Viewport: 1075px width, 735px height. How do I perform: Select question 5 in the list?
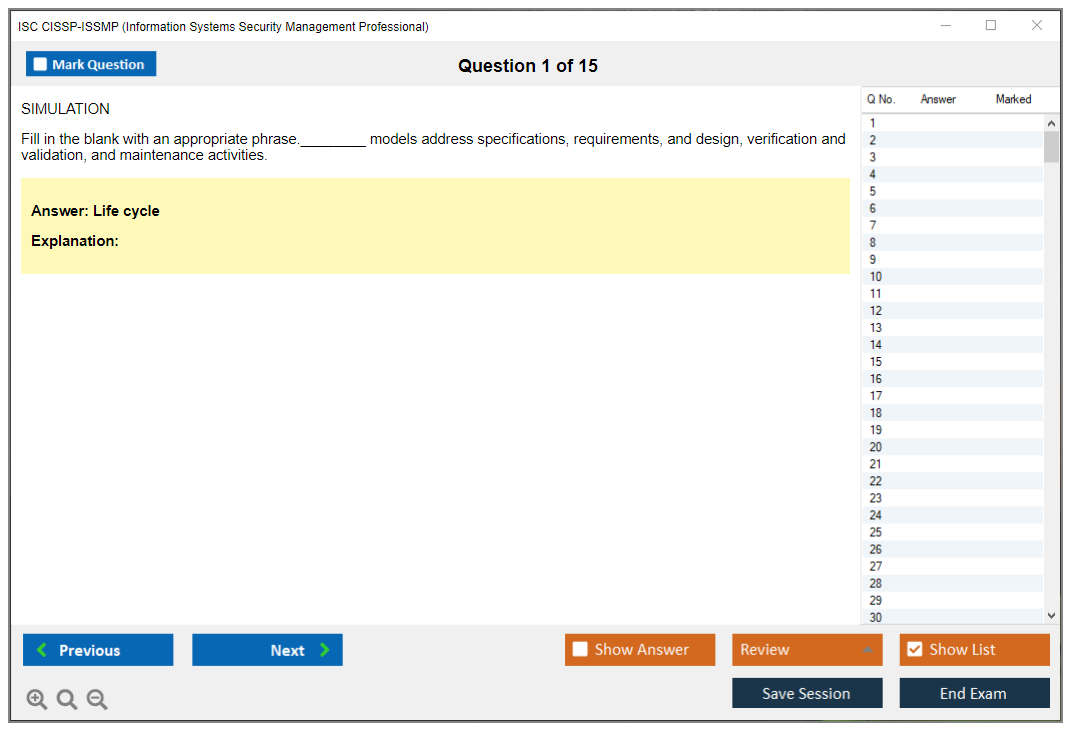(x=873, y=191)
